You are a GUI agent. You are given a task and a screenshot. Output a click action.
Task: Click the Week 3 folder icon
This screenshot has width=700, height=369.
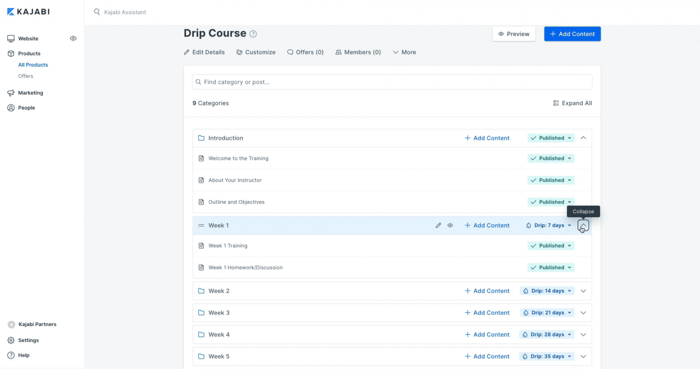201,313
